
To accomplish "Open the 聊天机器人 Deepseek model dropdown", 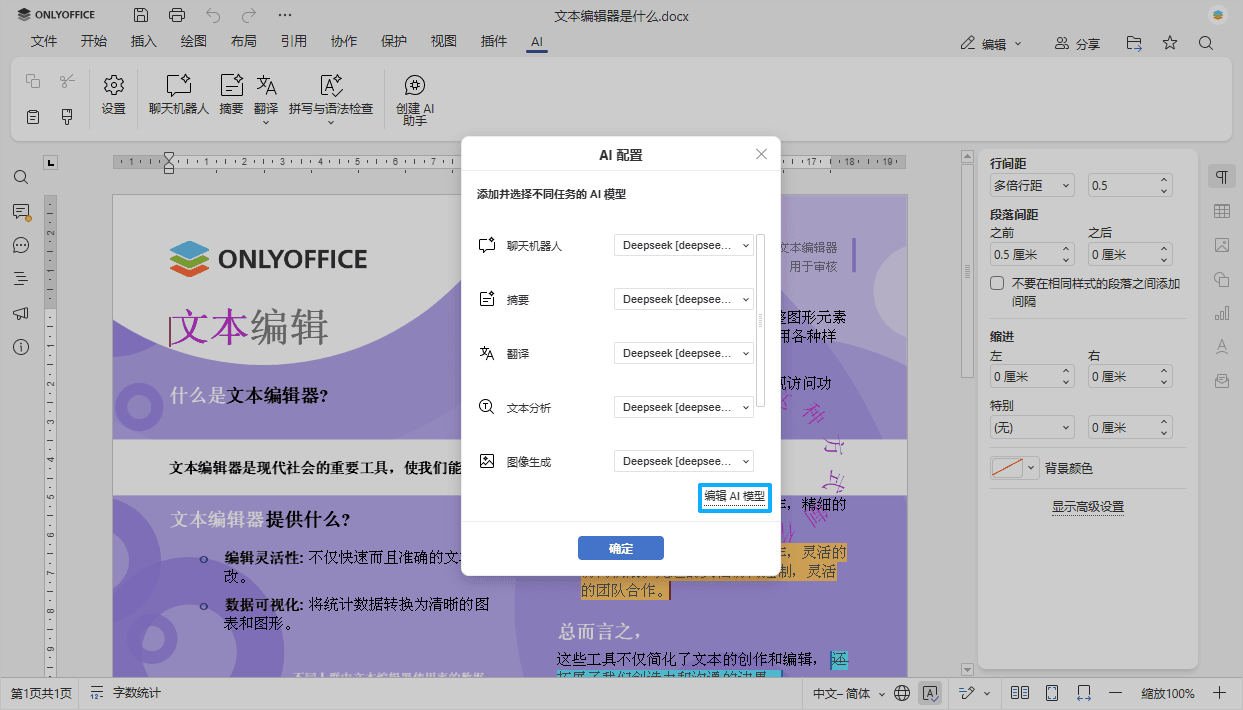I will click(683, 244).
